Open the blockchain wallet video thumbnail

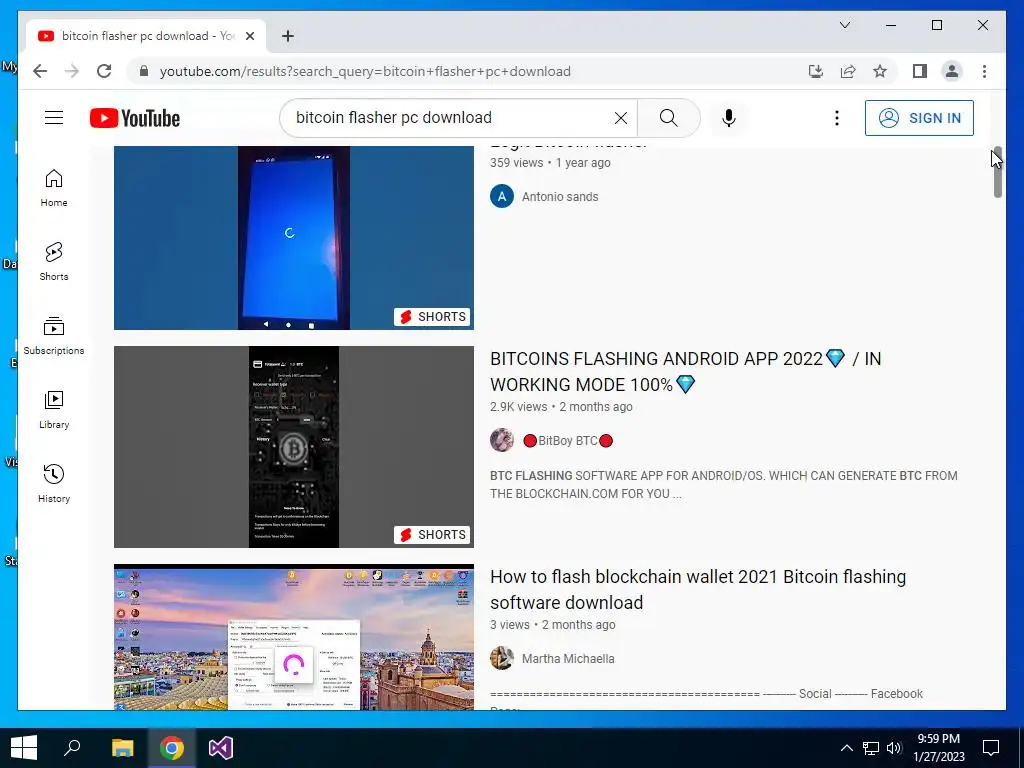(294, 637)
